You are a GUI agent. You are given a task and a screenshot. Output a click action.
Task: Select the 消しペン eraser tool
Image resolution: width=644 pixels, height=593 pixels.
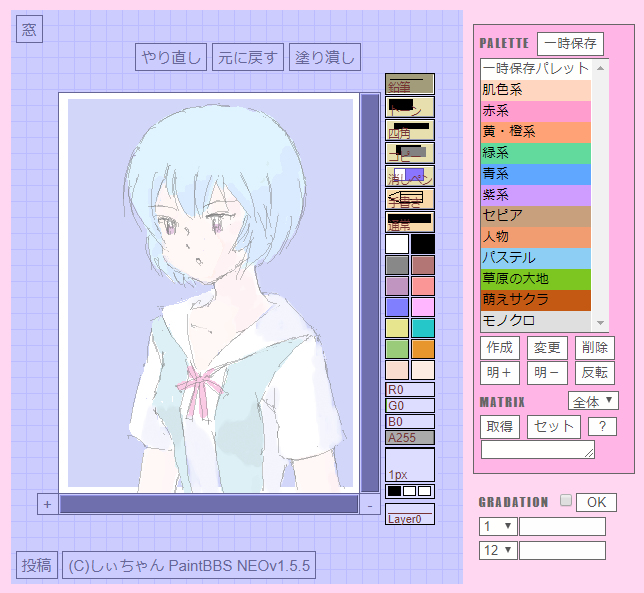point(409,176)
